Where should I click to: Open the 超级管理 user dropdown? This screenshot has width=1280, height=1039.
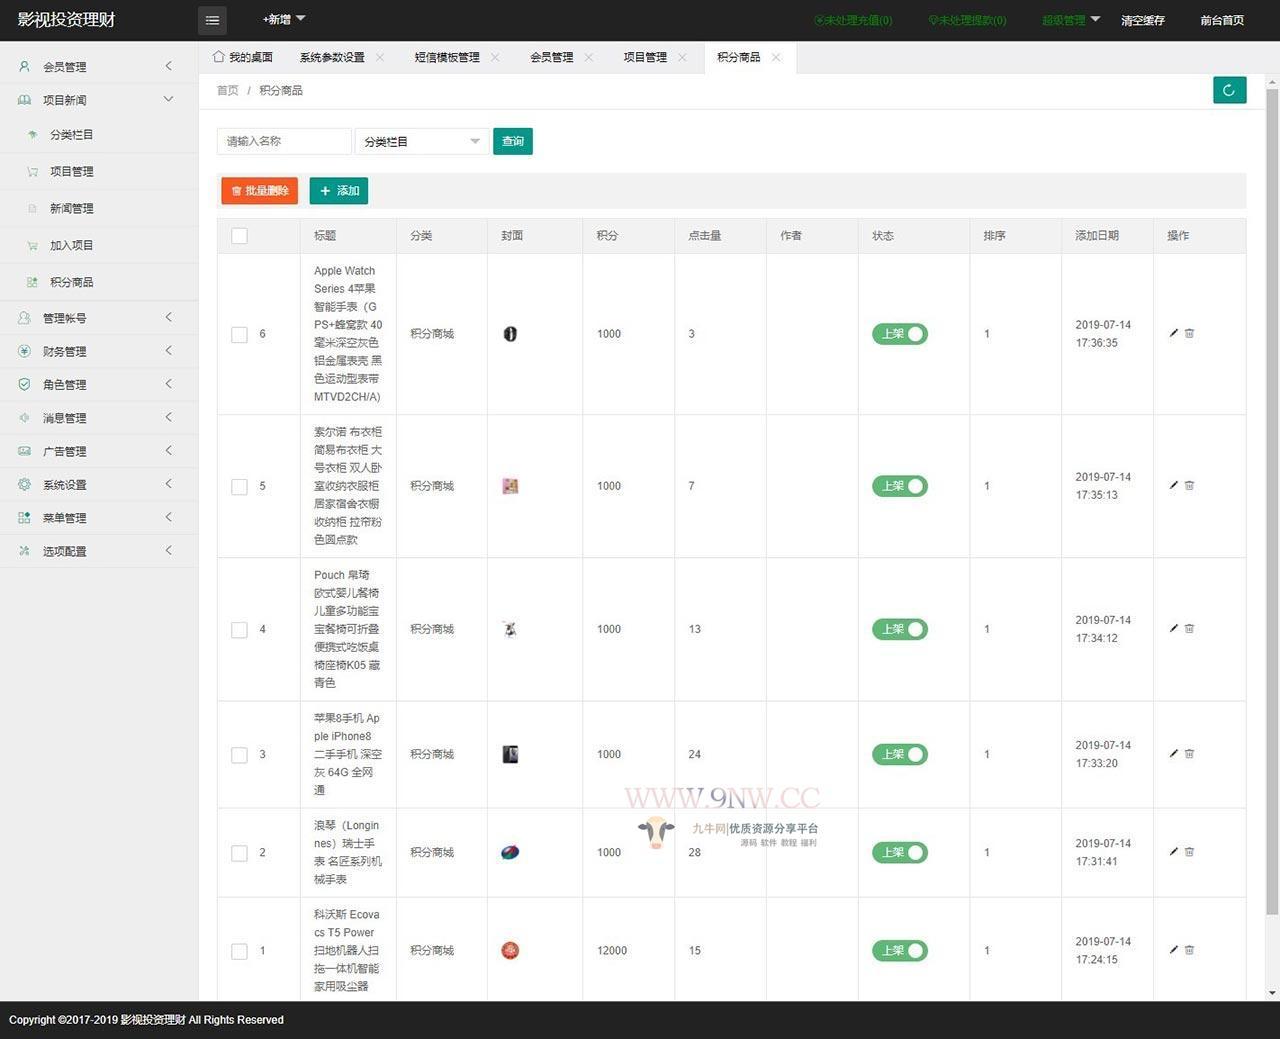pyautogui.click(x=1070, y=20)
